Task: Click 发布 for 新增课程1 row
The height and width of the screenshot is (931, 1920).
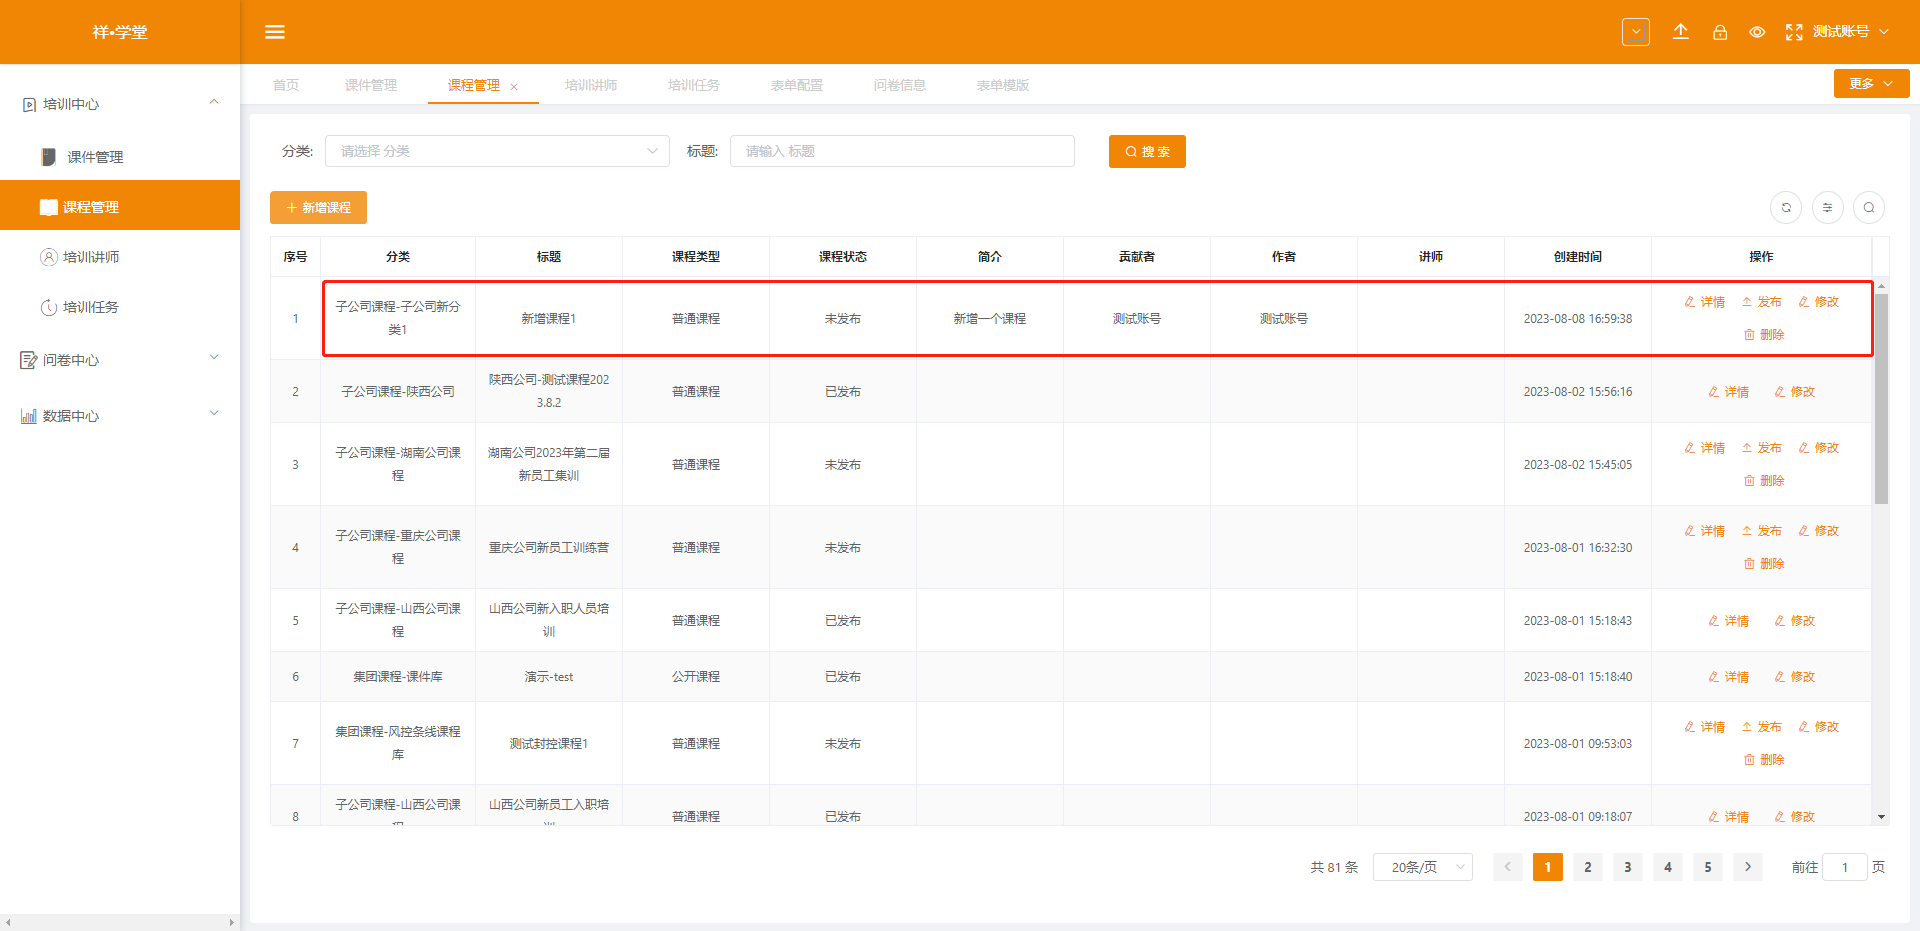Action: click(x=1762, y=302)
